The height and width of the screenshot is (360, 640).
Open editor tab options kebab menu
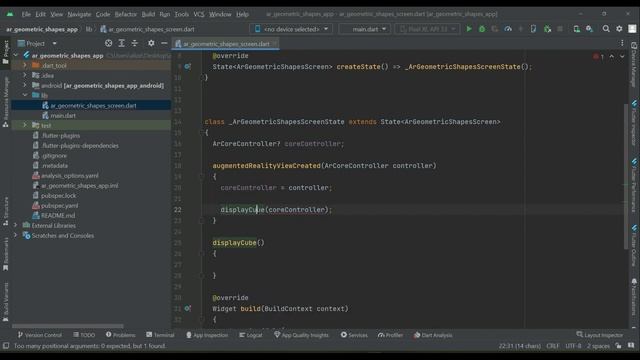(x=622, y=43)
